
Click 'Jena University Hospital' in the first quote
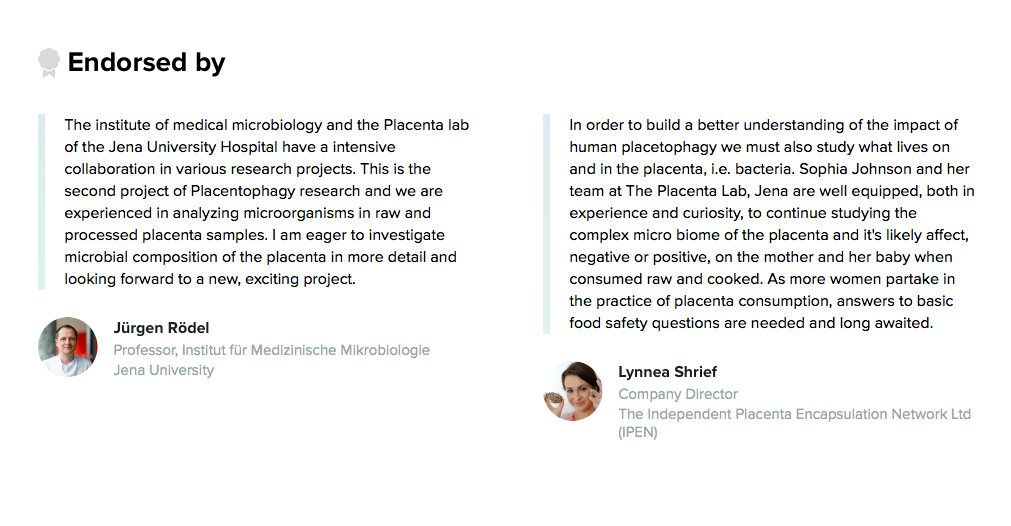tap(193, 147)
